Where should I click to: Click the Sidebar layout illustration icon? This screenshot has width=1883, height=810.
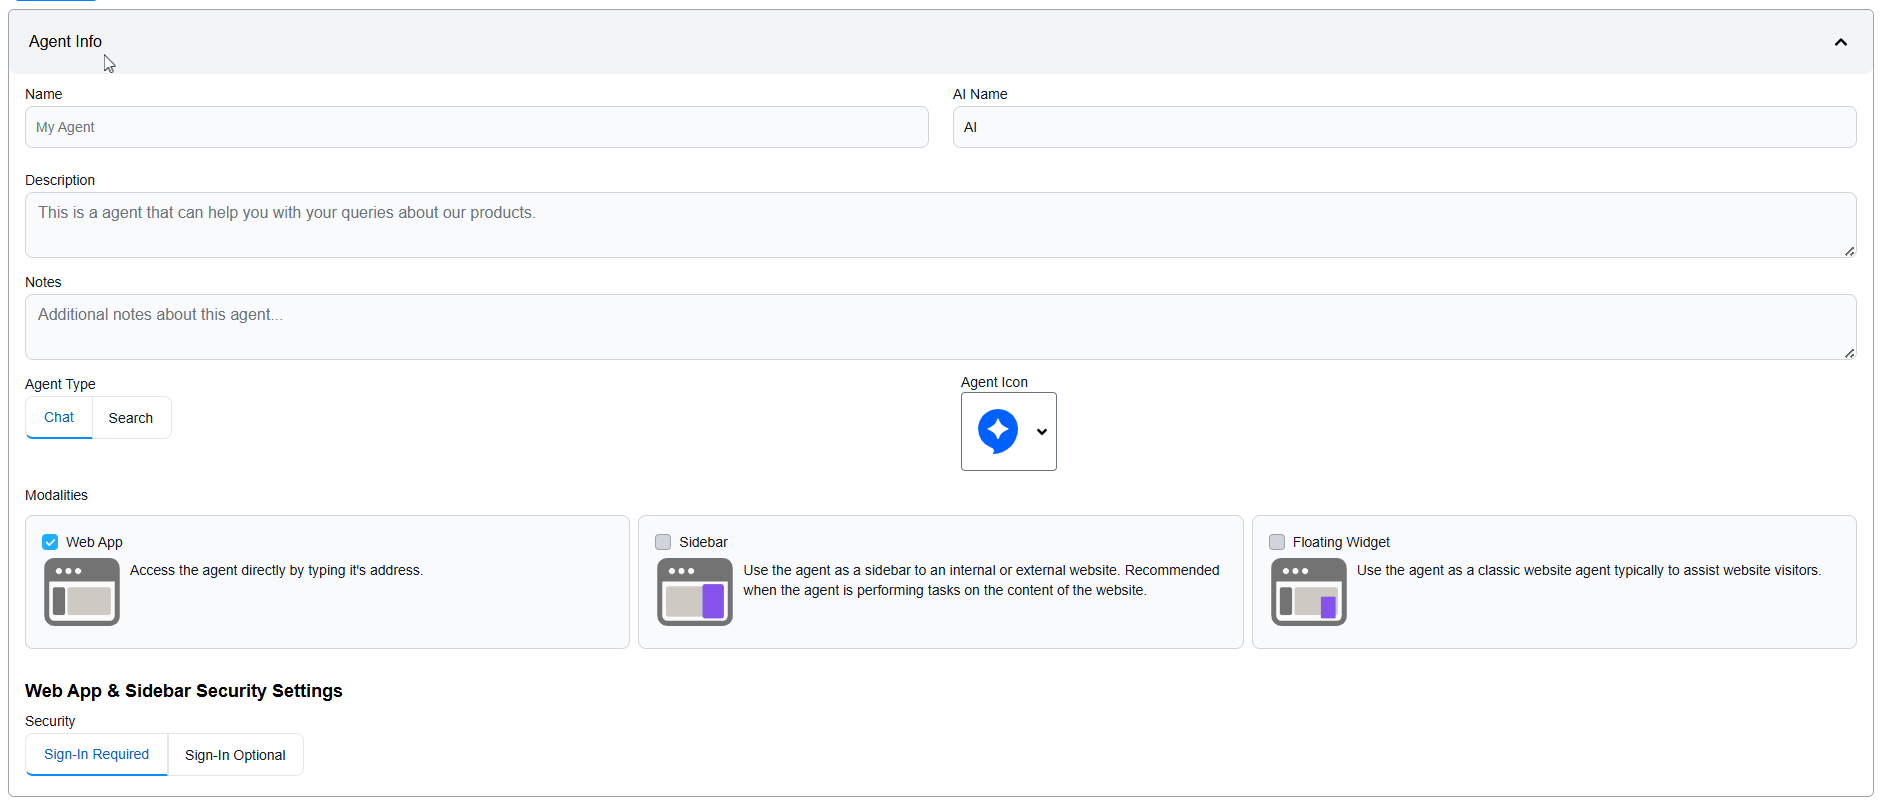[695, 592]
